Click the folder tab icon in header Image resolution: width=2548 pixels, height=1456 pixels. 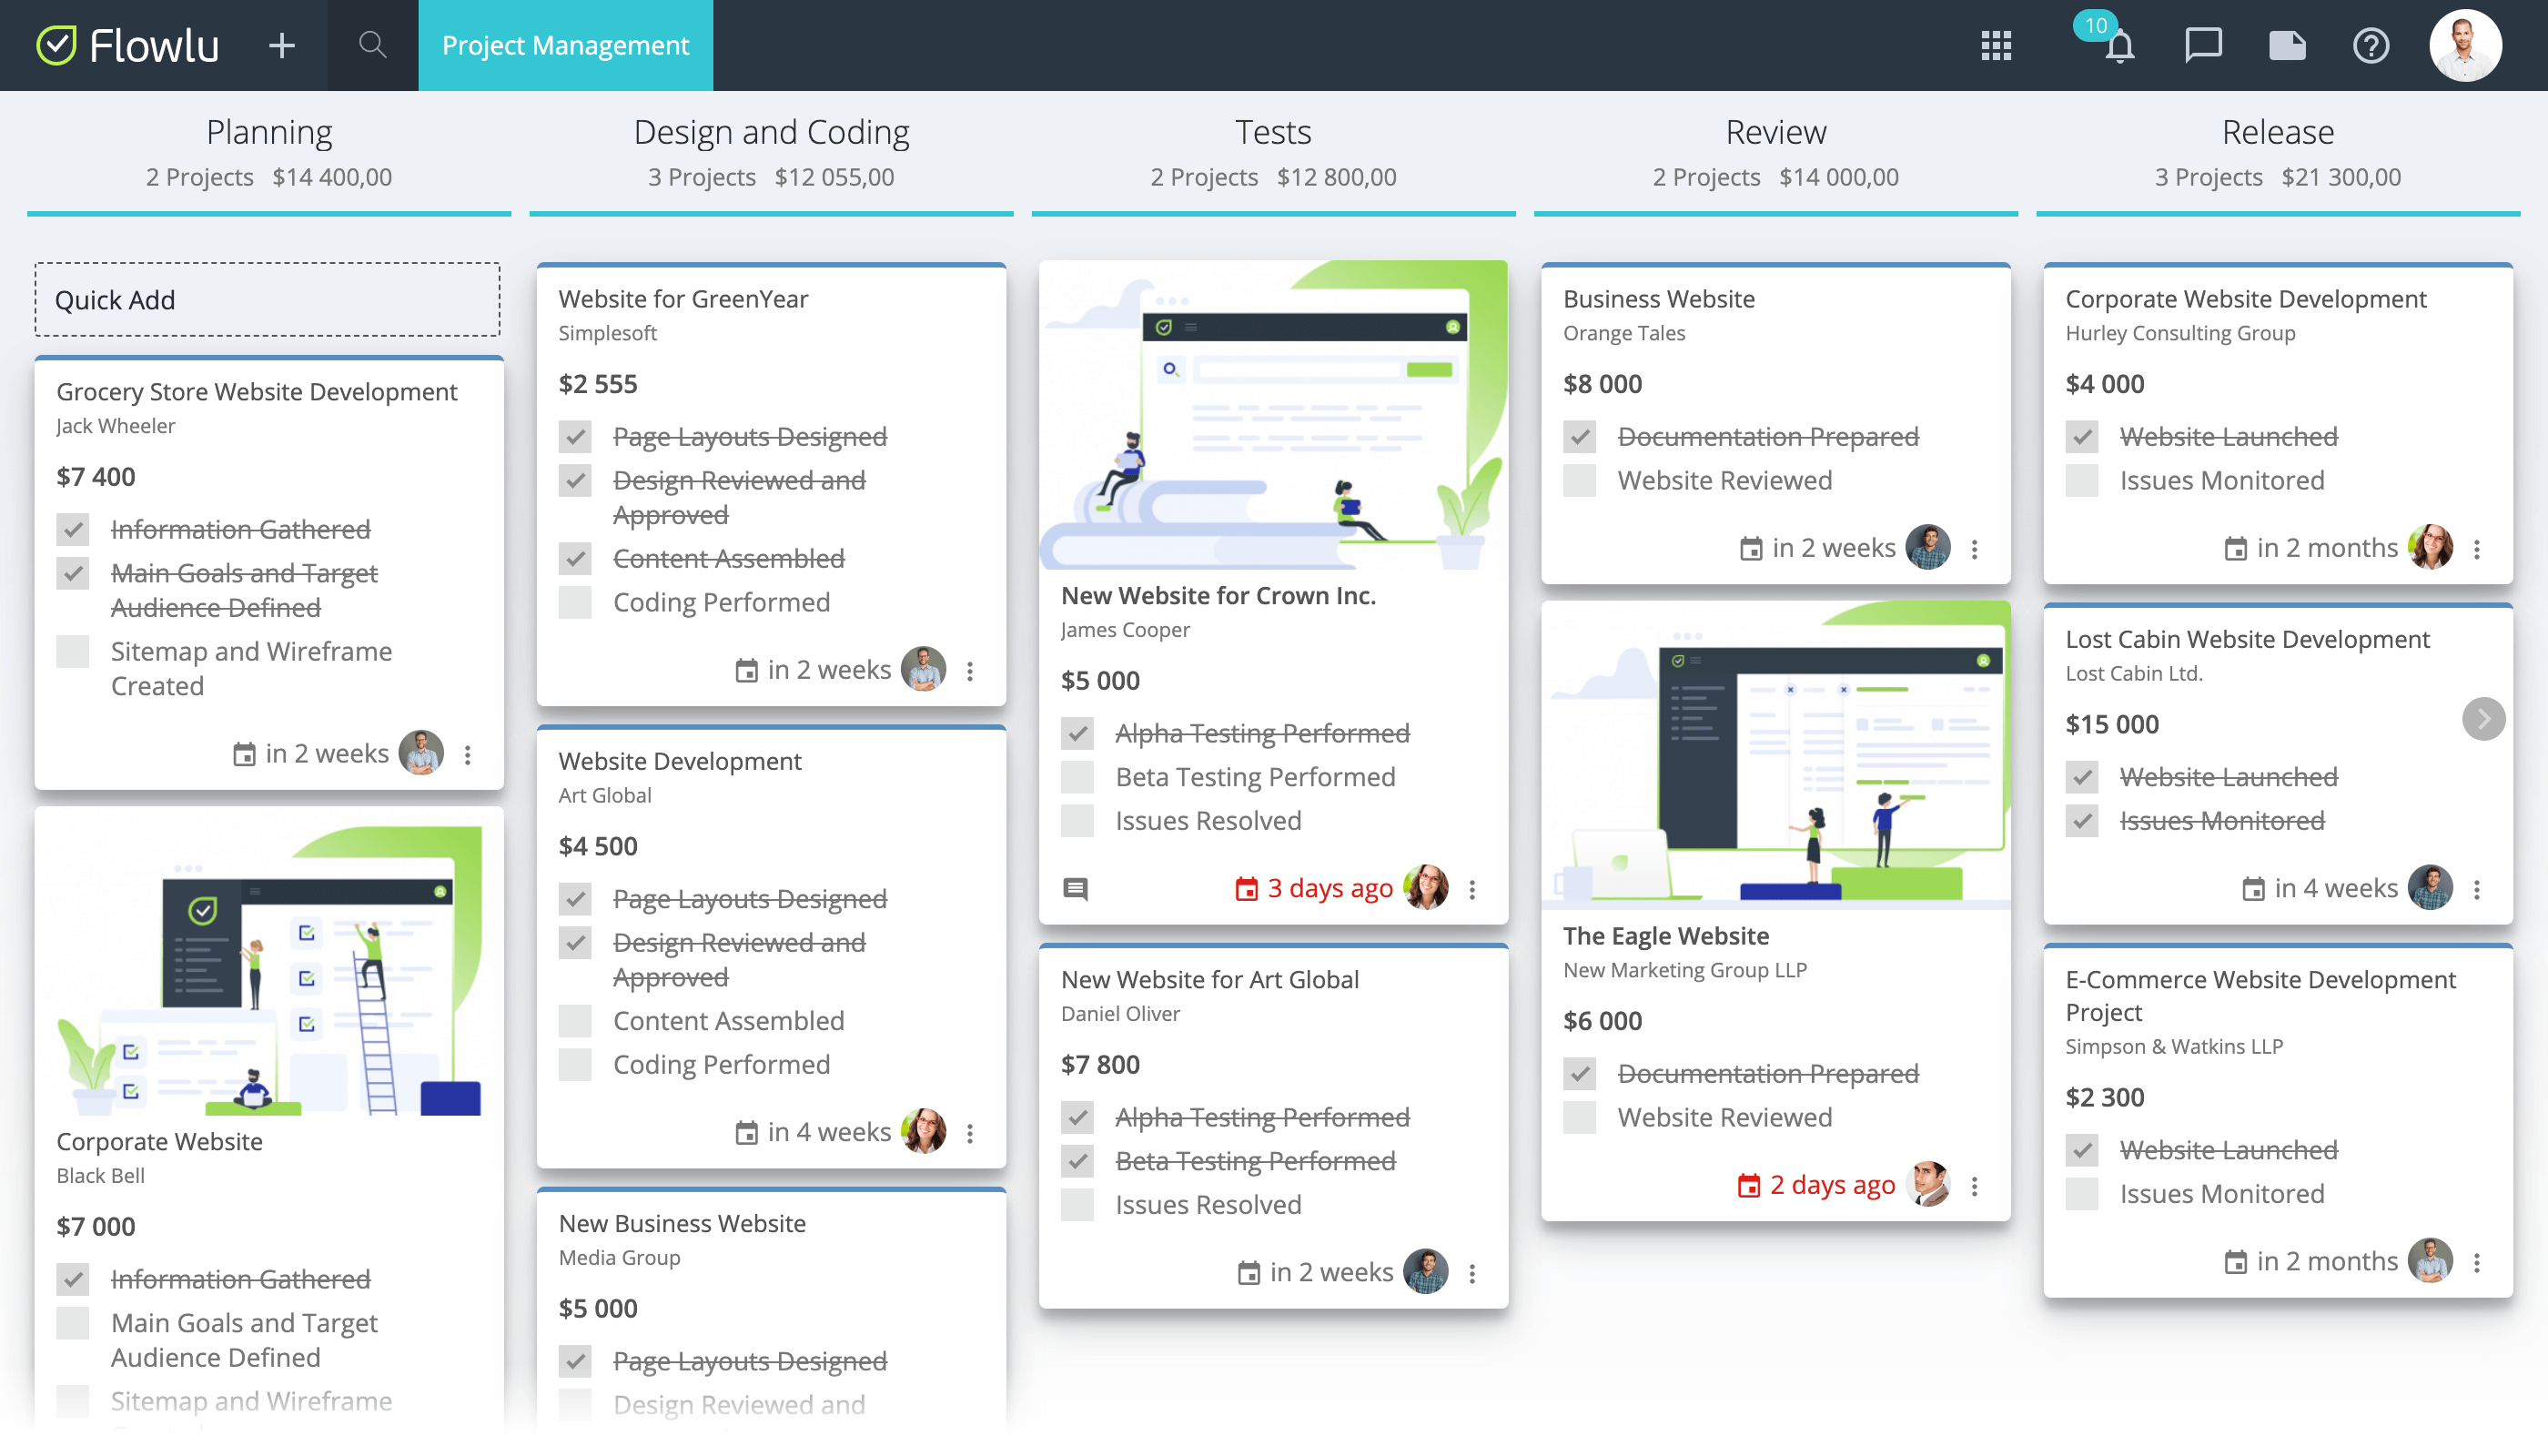[2287, 45]
